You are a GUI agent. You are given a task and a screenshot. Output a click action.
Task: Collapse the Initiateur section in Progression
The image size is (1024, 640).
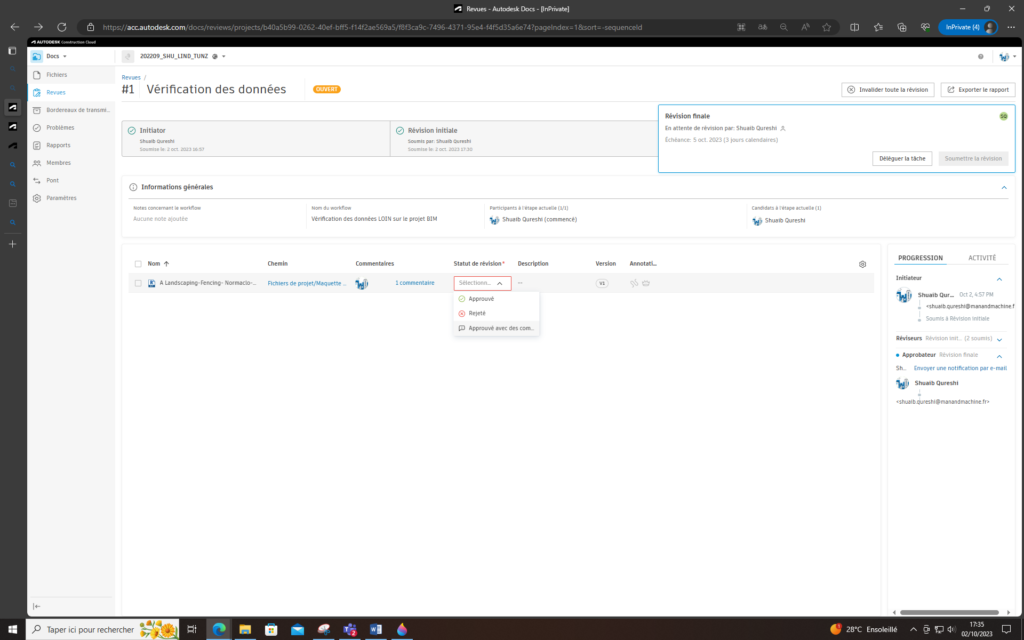click(998, 278)
